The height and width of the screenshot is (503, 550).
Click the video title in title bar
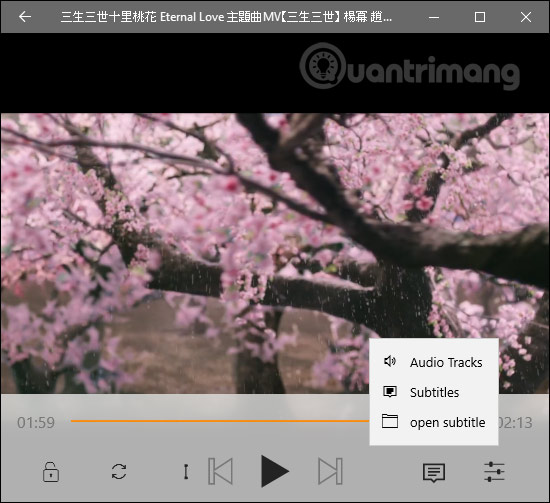click(x=226, y=17)
